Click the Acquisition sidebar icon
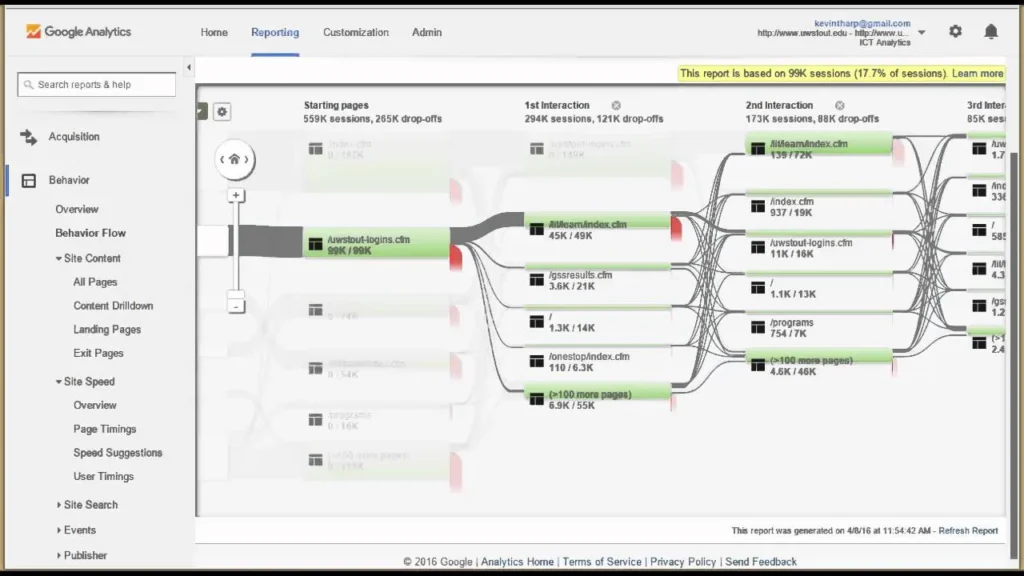This screenshot has height=576, width=1024. [x=29, y=137]
